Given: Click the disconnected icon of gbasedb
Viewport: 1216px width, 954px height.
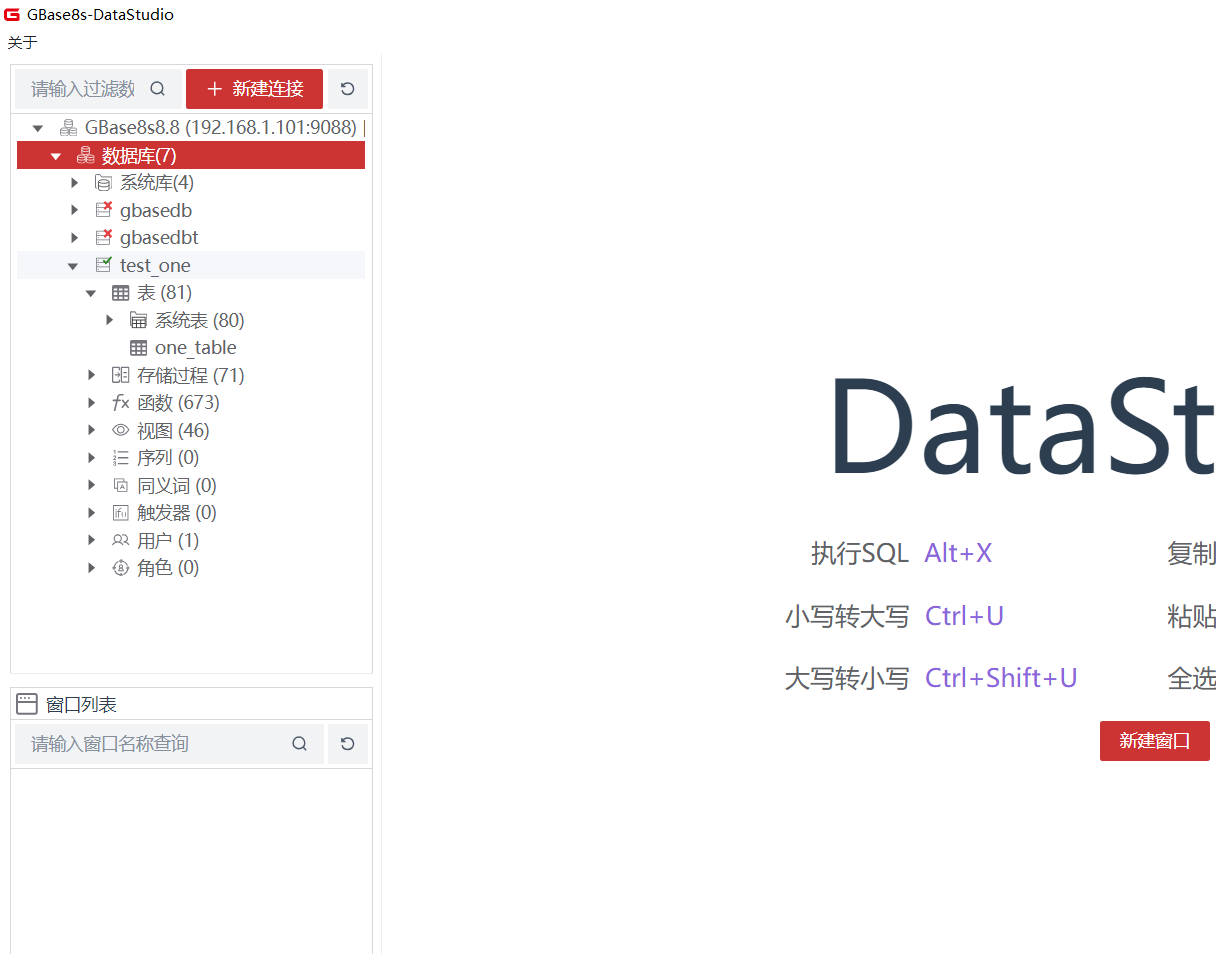Looking at the screenshot, I should tap(103, 210).
